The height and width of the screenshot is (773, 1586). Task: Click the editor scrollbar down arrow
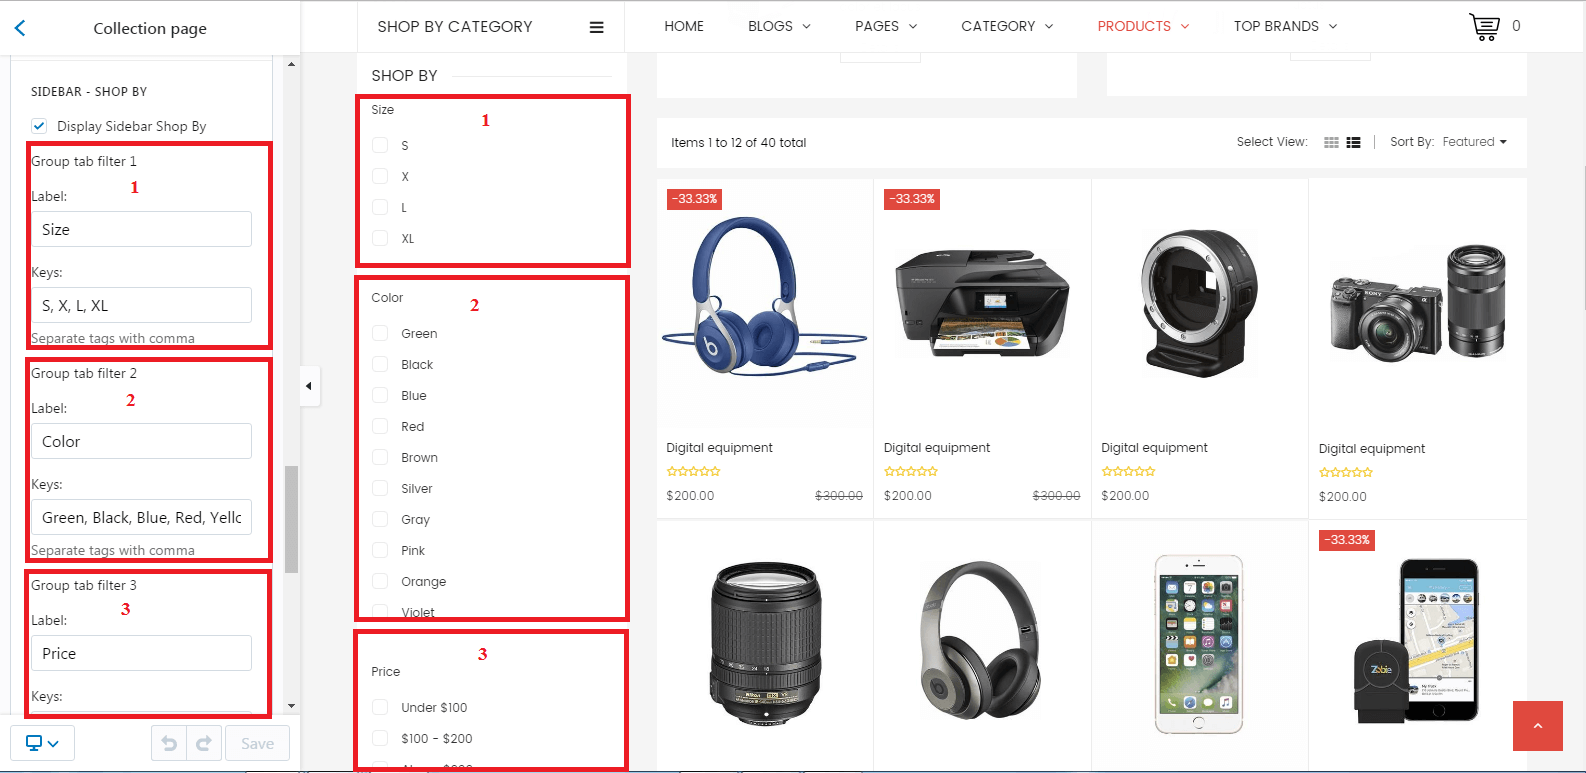pos(291,706)
